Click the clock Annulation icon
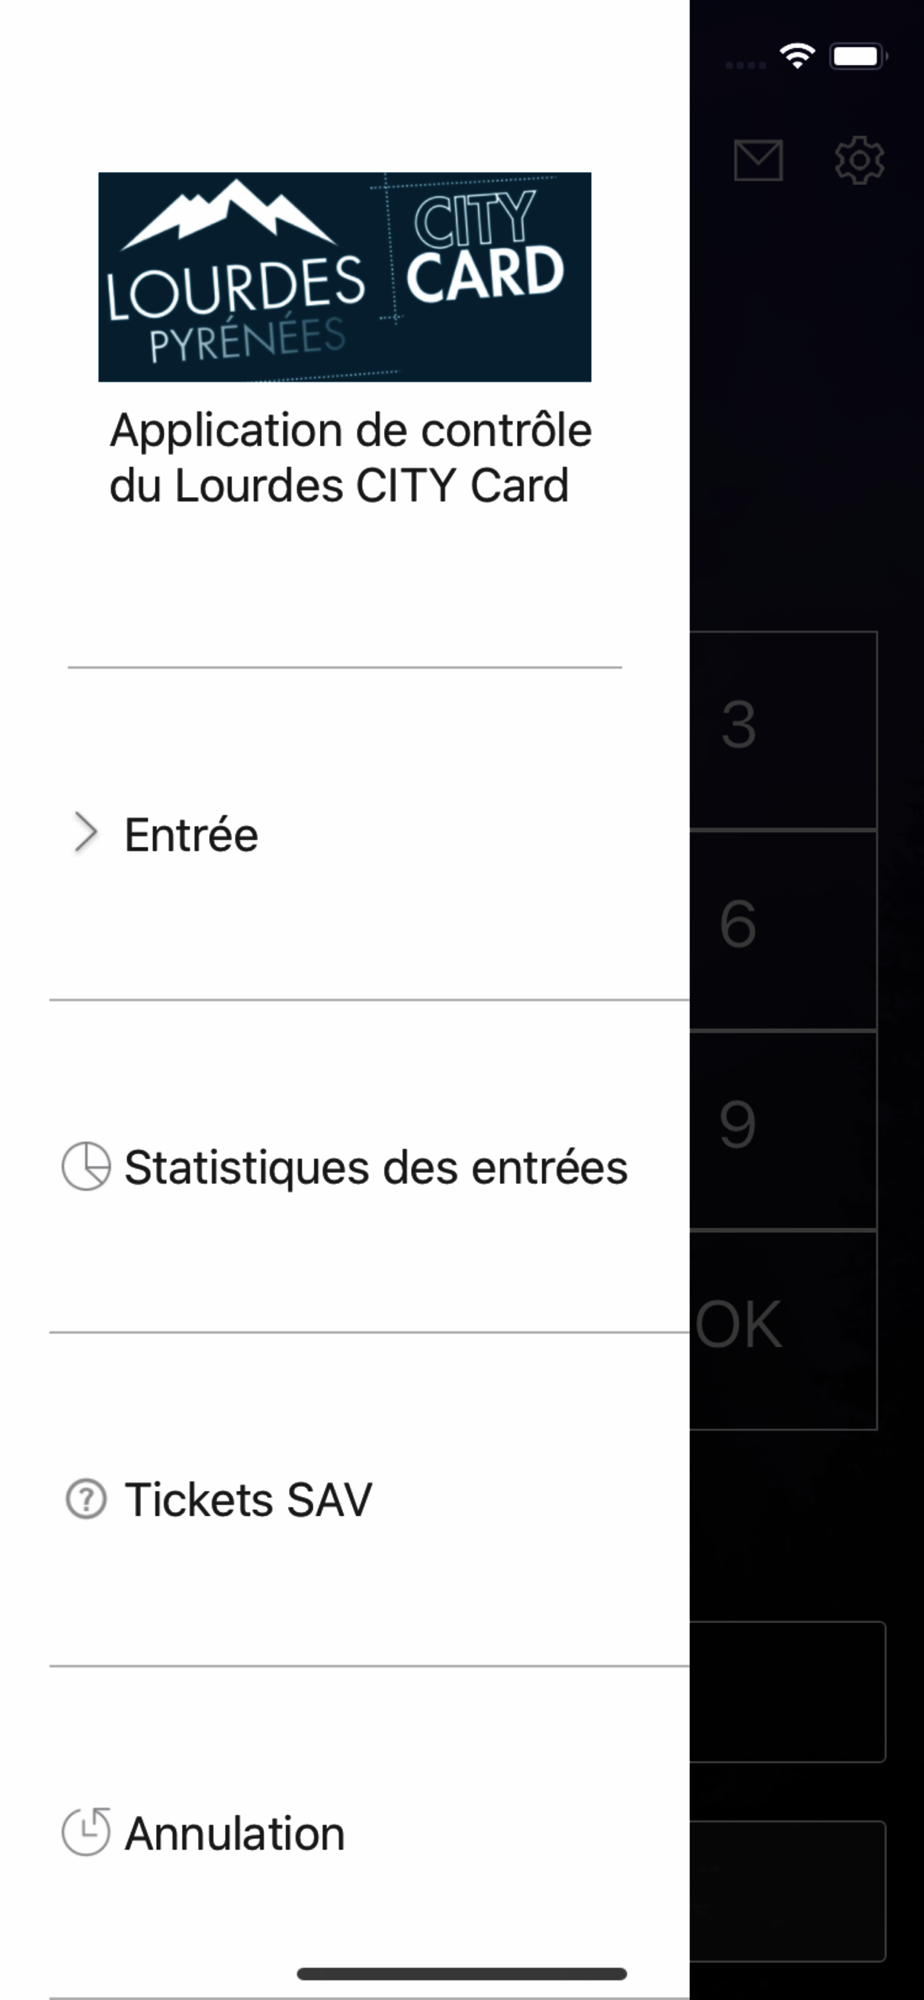924x2000 pixels. point(86,1832)
